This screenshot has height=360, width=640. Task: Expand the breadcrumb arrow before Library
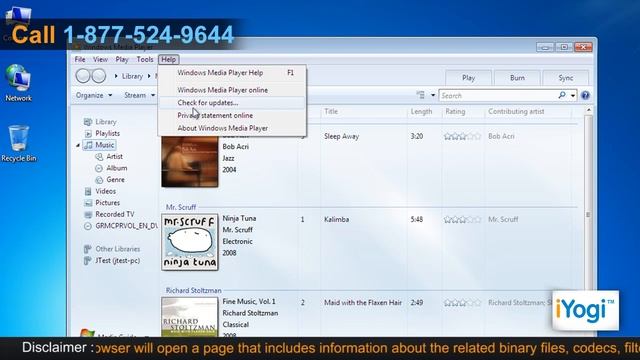(x=116, y=76)
